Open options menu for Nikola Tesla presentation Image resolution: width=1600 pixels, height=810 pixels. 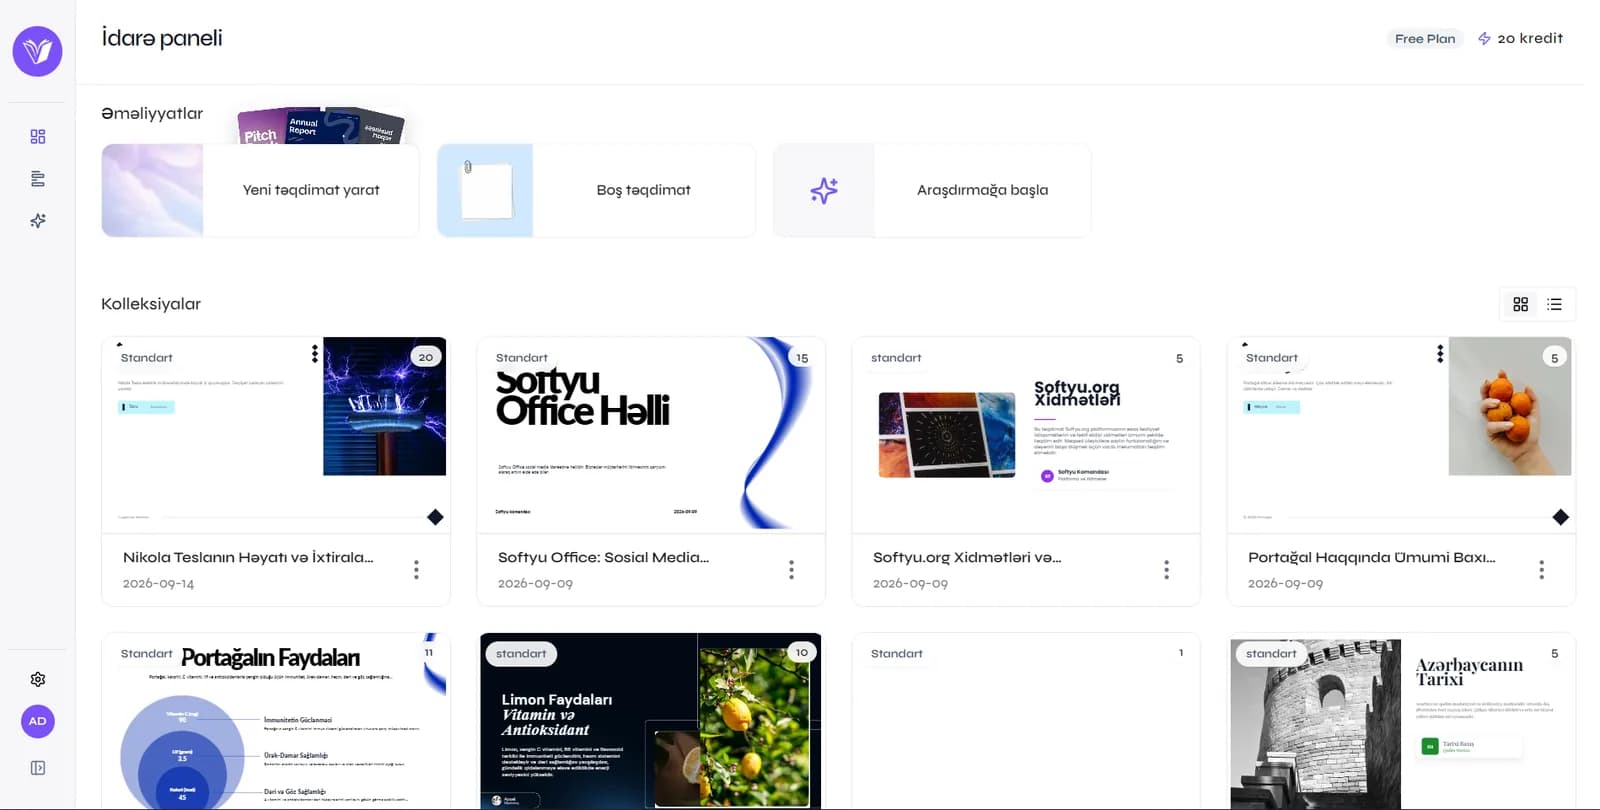click(x=417, y=570)
